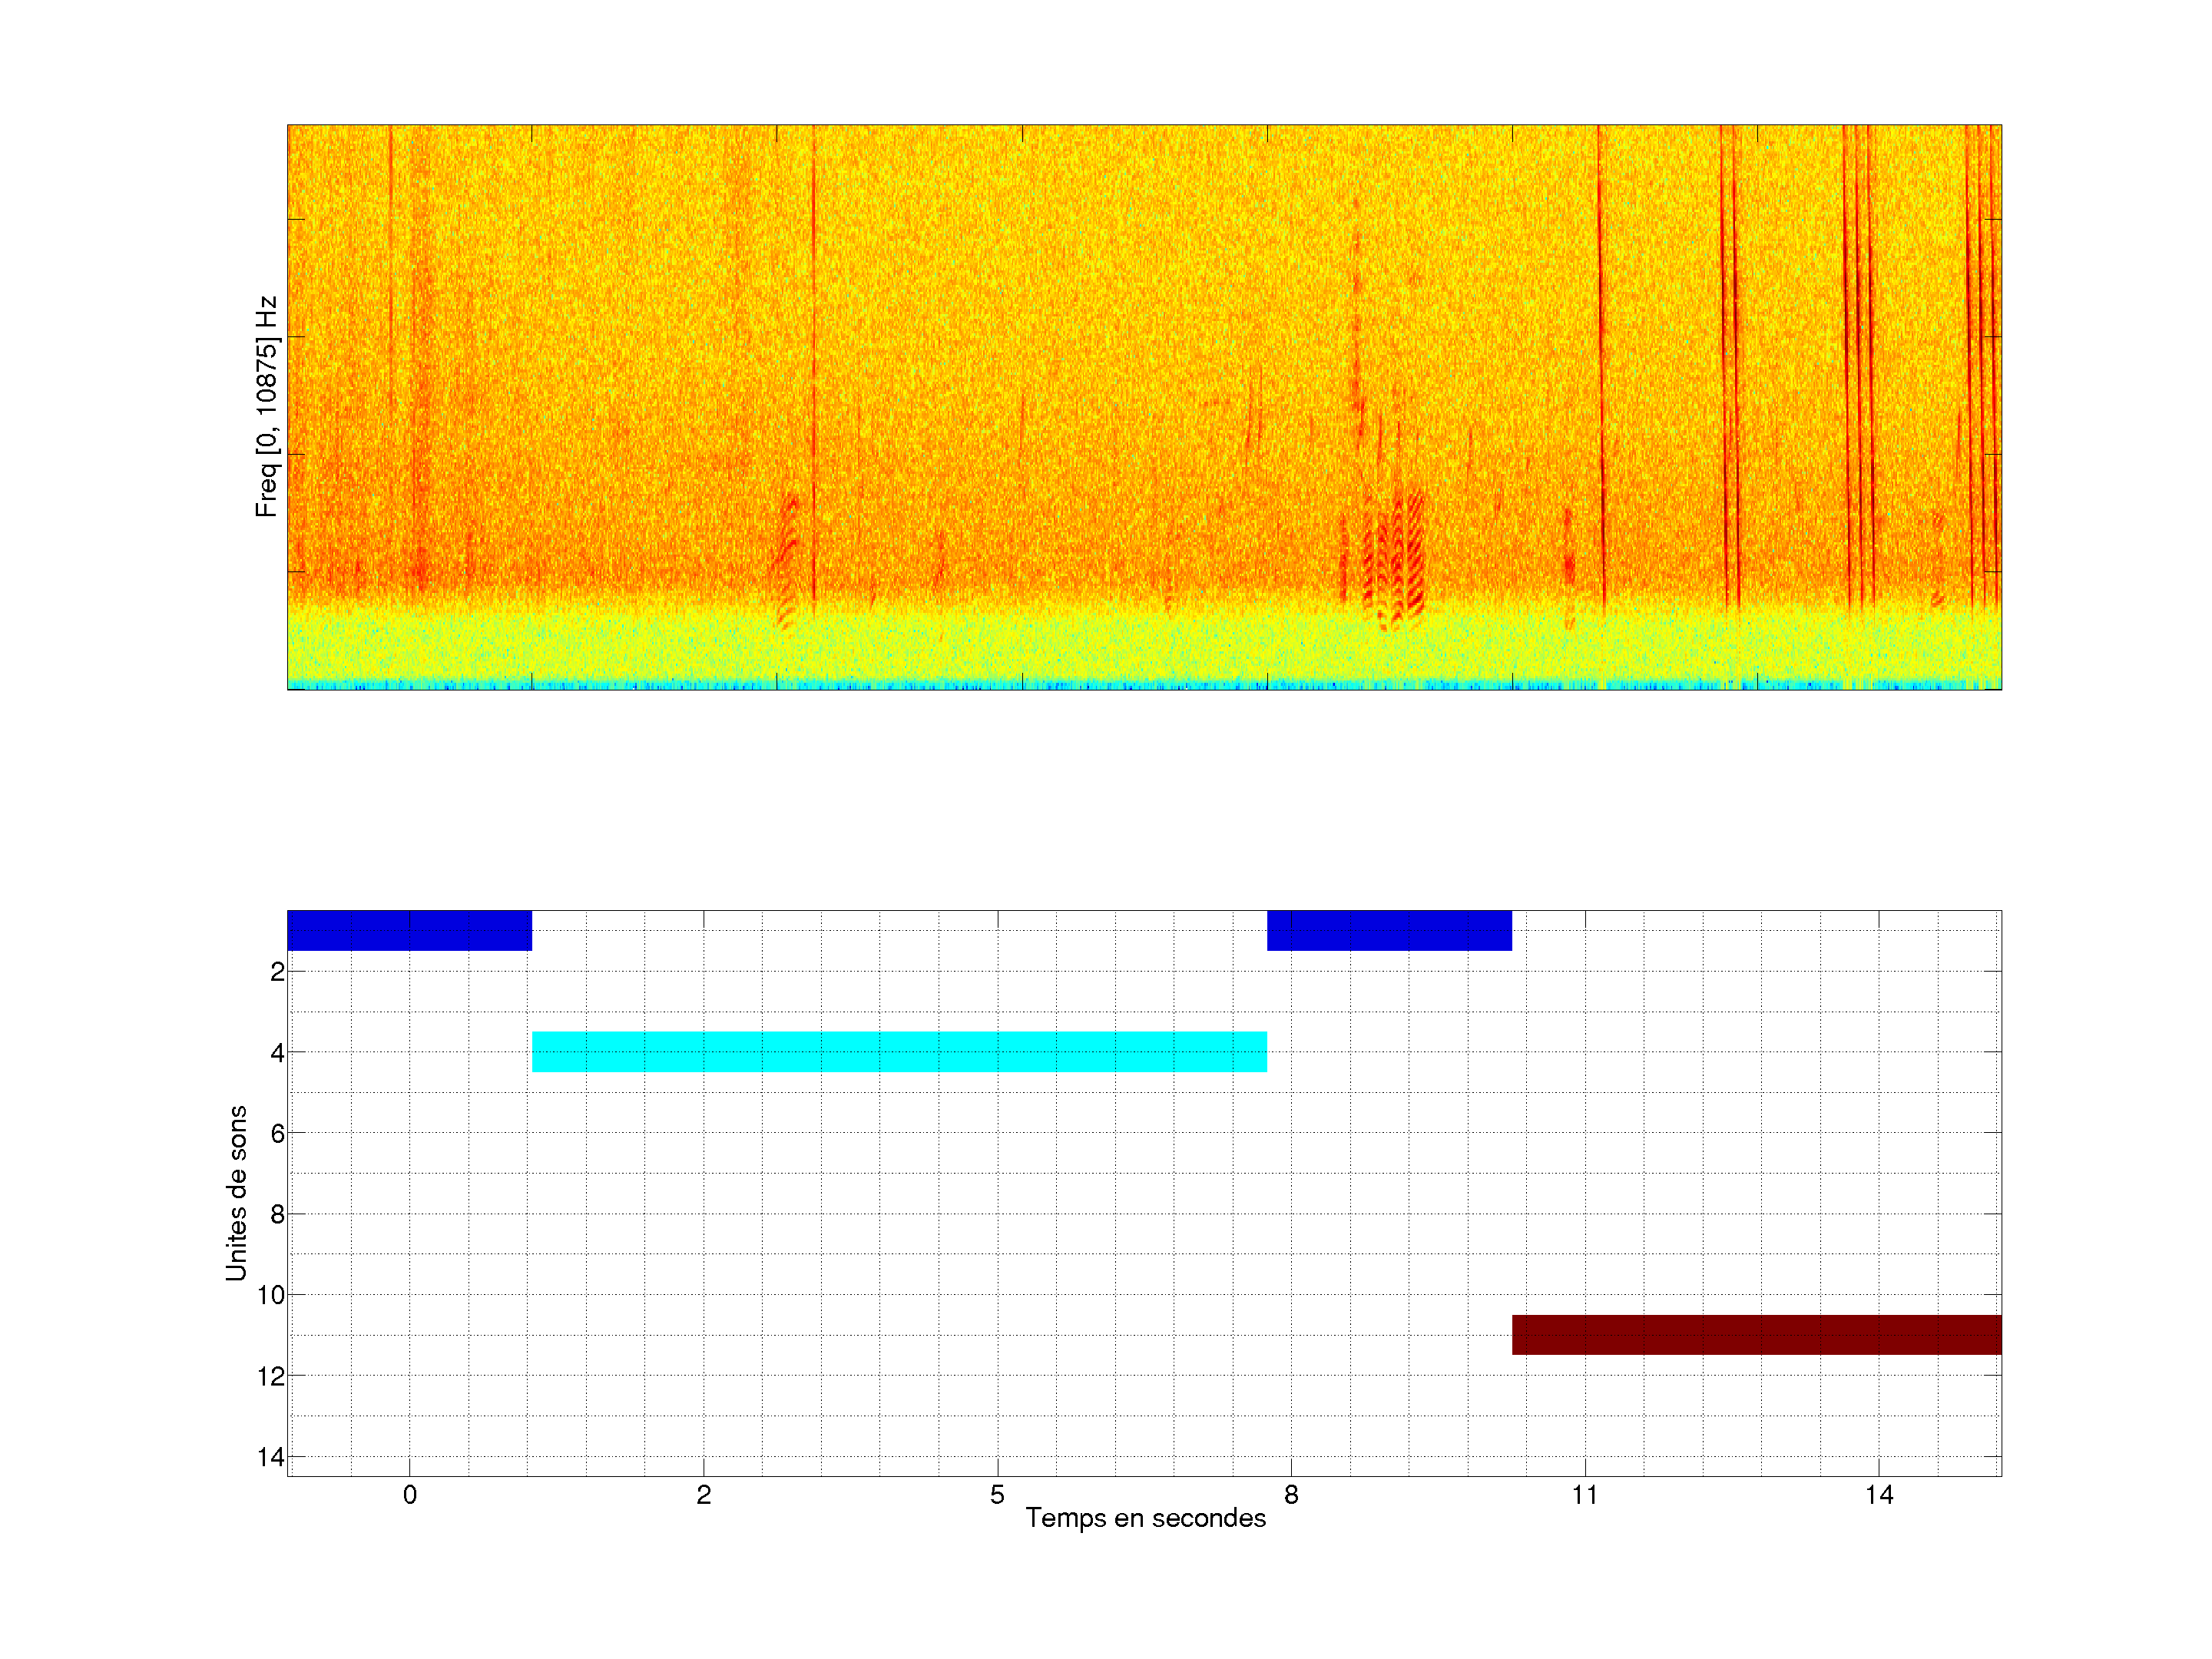Click the 'Unites de sons' y-axis label

236,1193
